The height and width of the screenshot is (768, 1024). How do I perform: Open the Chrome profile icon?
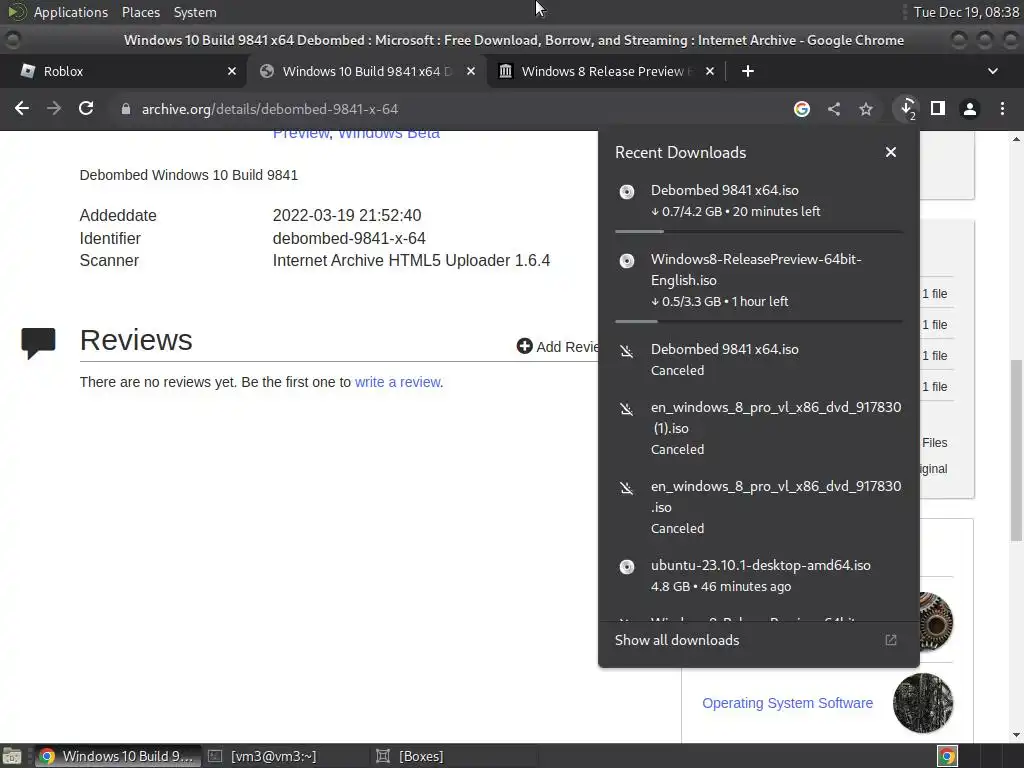pos(970,109)
